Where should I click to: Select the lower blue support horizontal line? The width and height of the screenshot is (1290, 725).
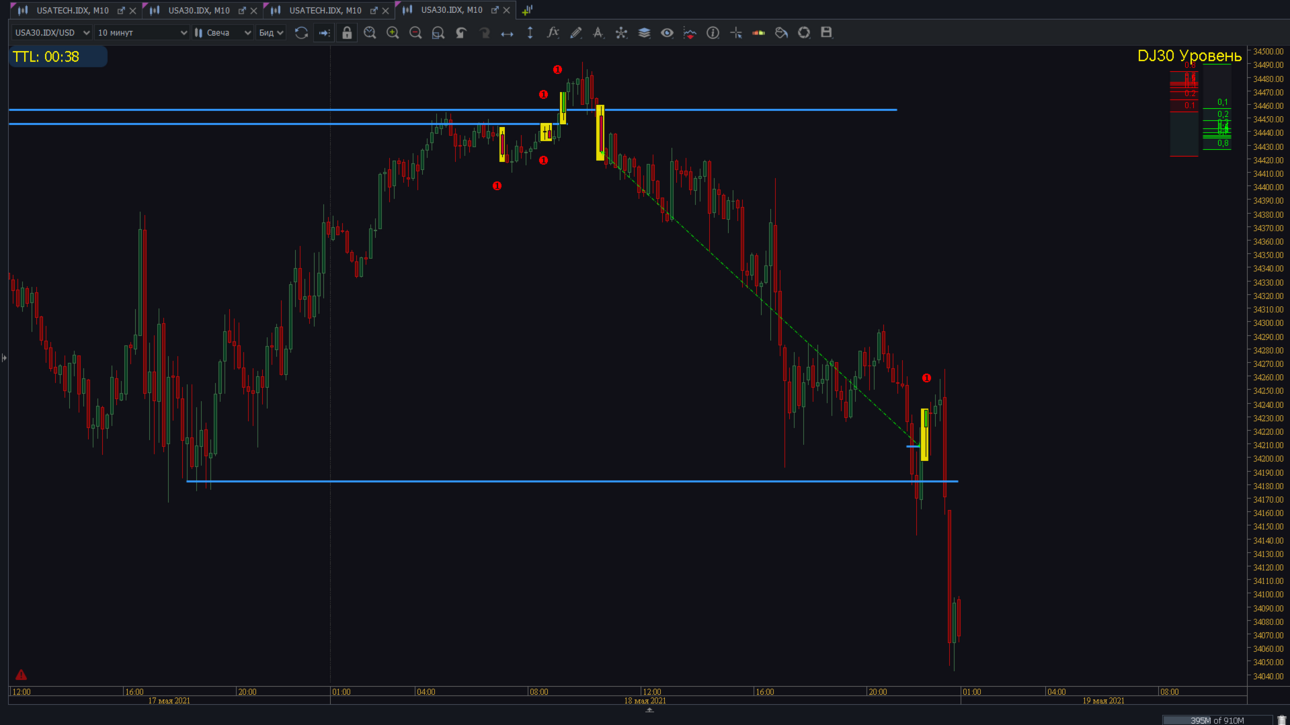coord(572,482)
